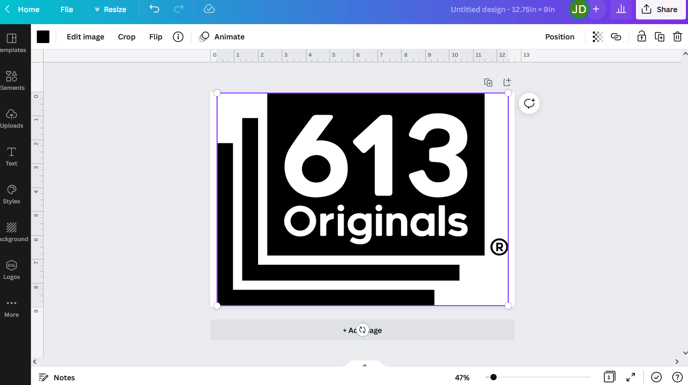
Task: Click Edit image
Action: point(86,37)
